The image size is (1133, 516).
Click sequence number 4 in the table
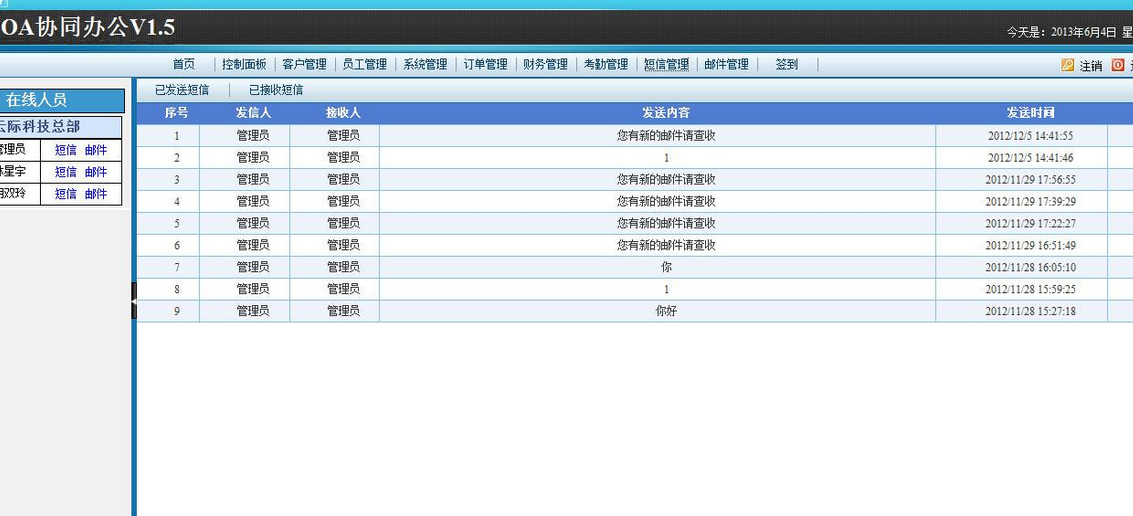tap(176, 202)
